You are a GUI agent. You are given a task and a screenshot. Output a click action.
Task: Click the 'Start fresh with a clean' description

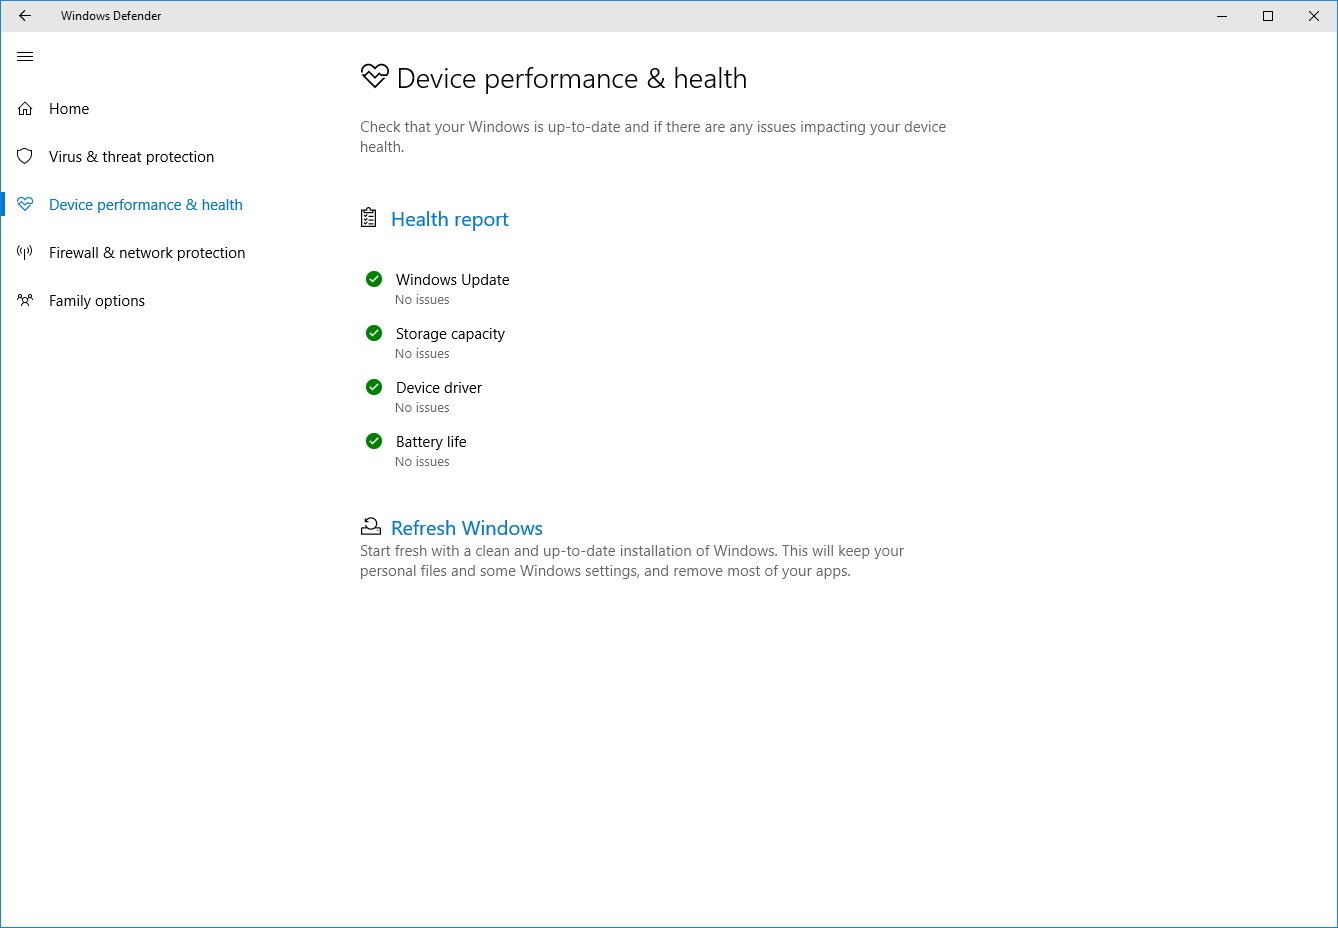(632, 561)
